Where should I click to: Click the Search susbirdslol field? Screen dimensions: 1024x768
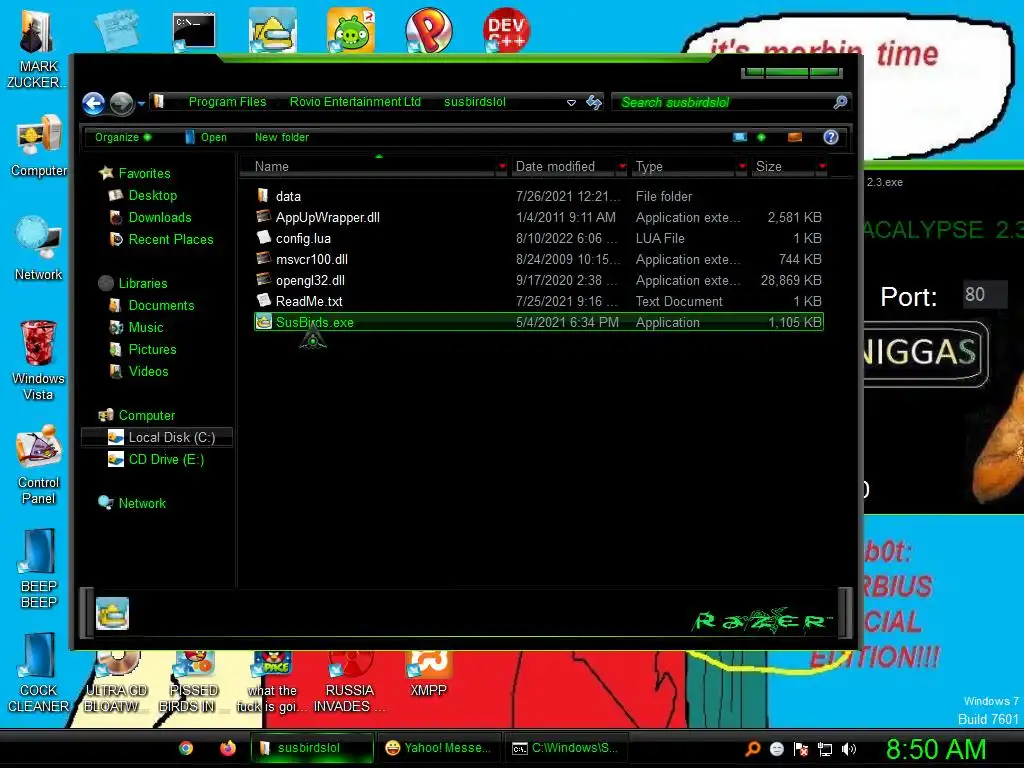click(730, 103)
